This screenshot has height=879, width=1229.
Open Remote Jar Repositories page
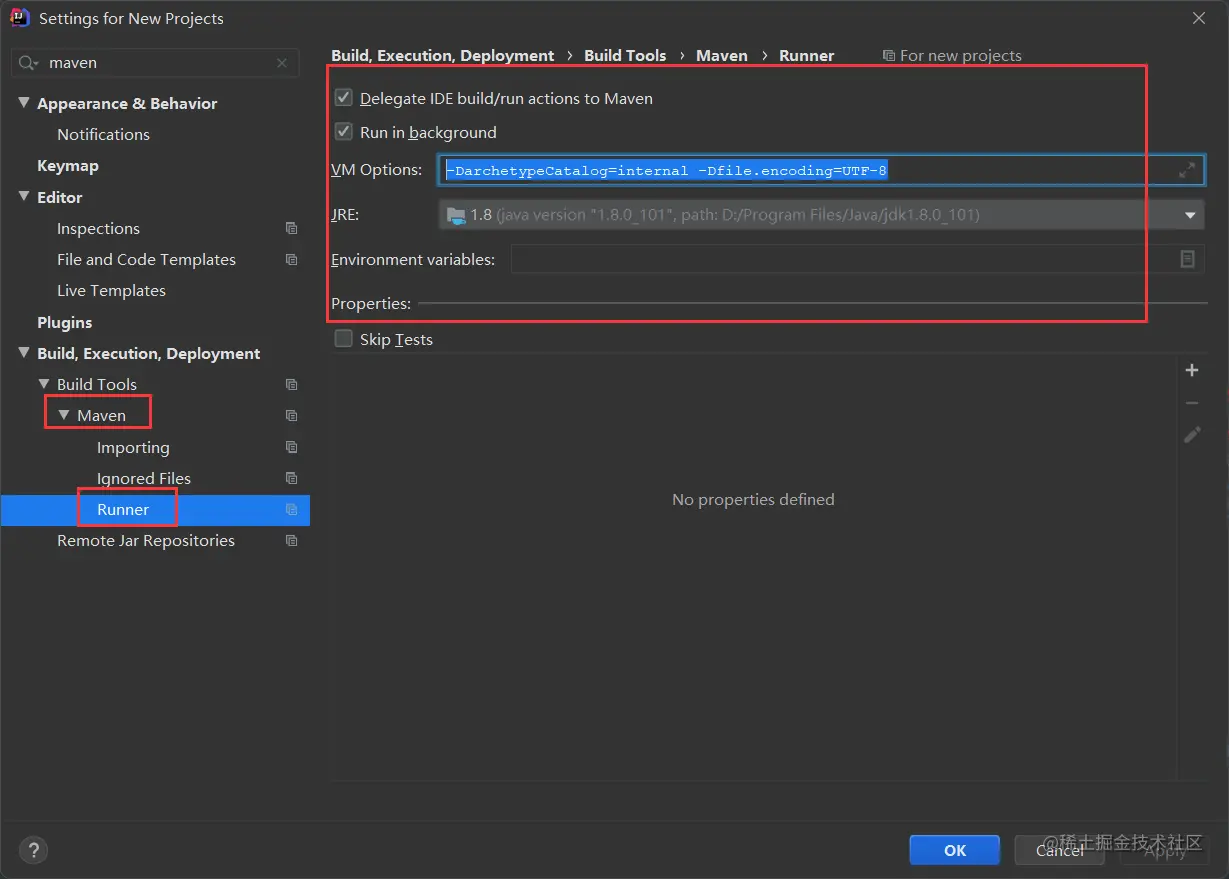pyautogui.click(x=146, y=541)
